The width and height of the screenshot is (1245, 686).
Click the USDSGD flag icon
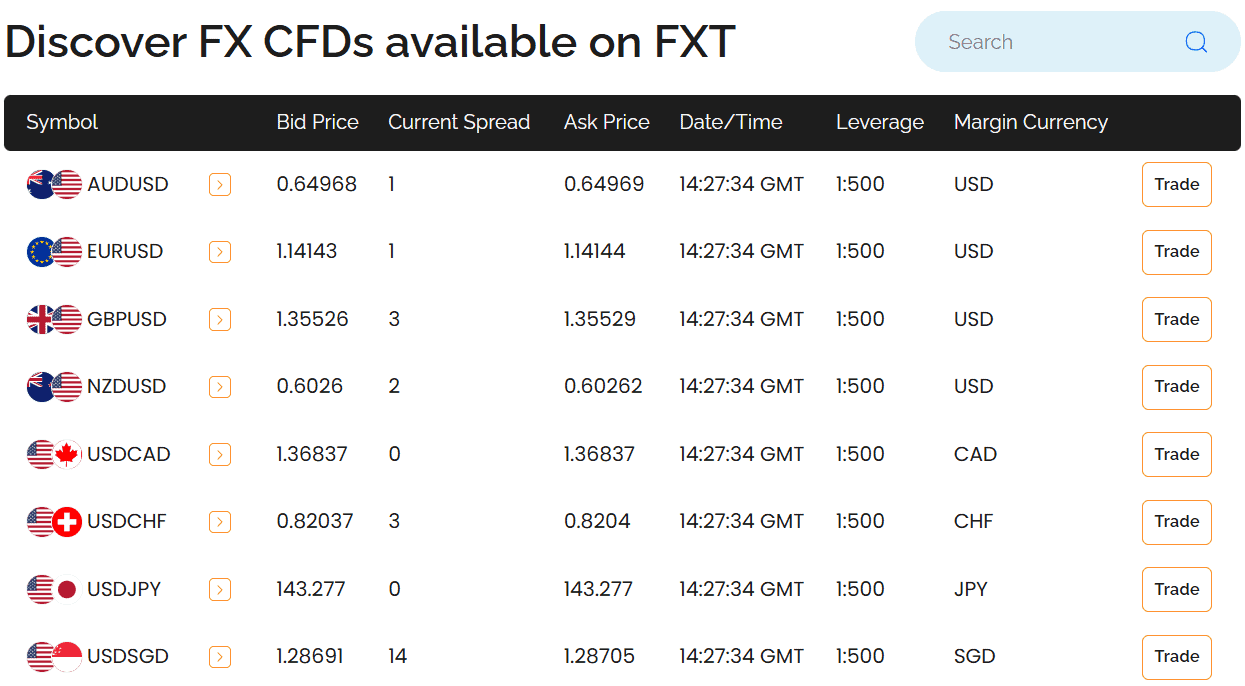(53, 657)
